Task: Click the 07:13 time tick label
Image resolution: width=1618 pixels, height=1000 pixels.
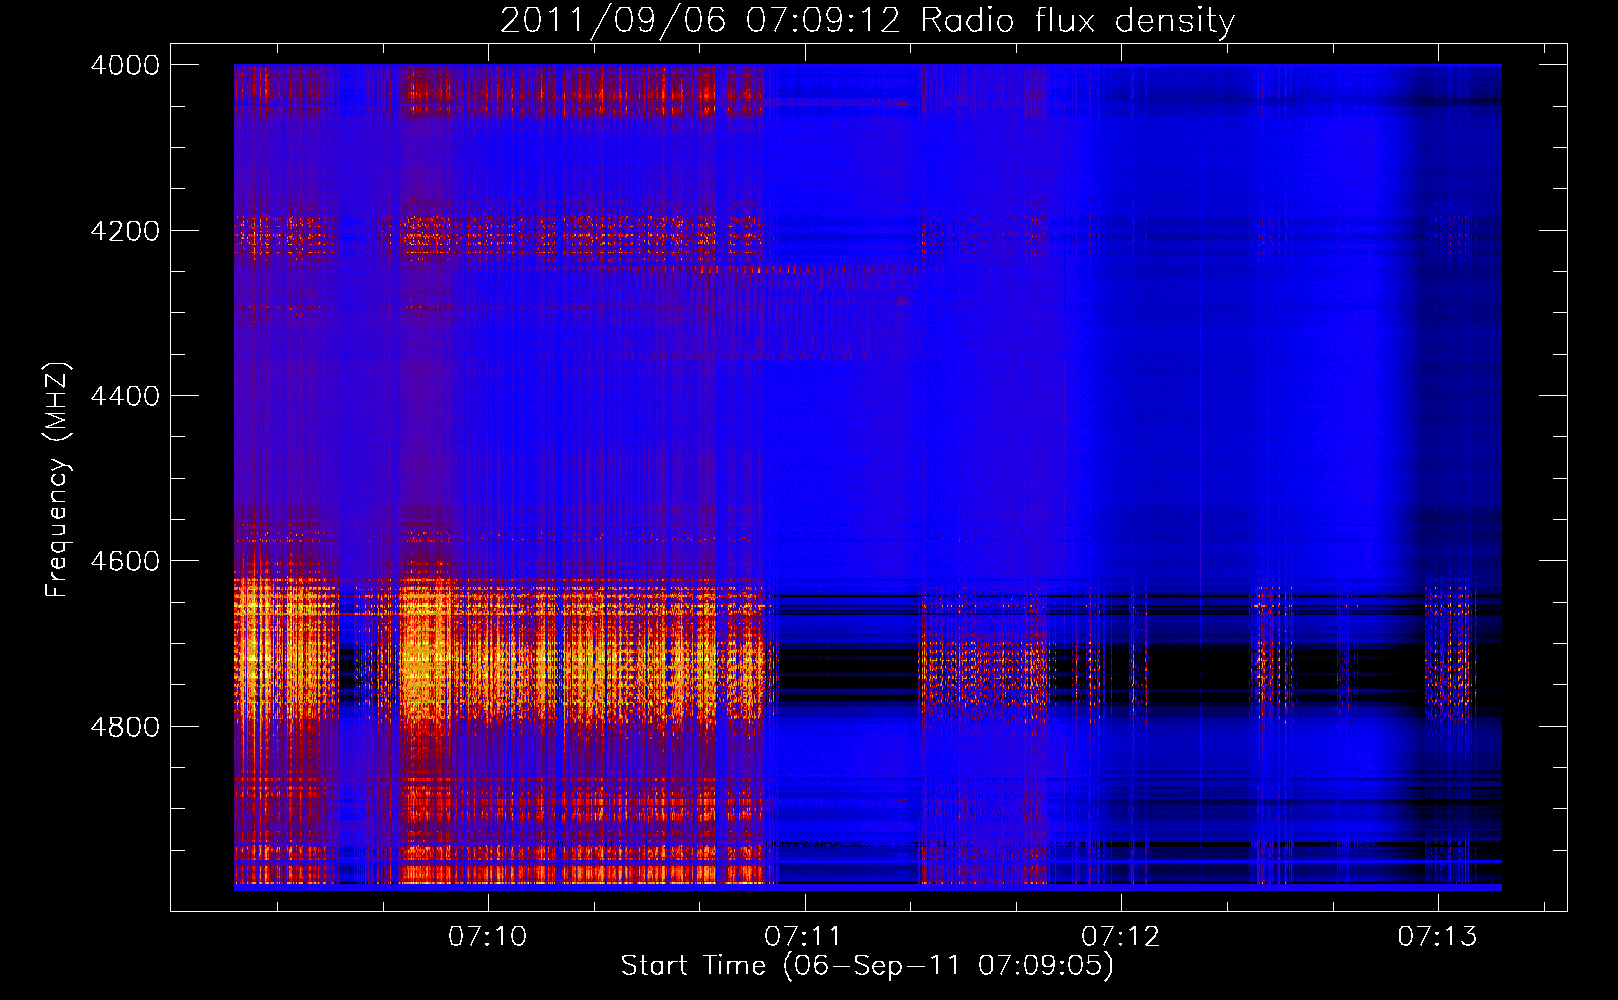Action: point(1437,936)
